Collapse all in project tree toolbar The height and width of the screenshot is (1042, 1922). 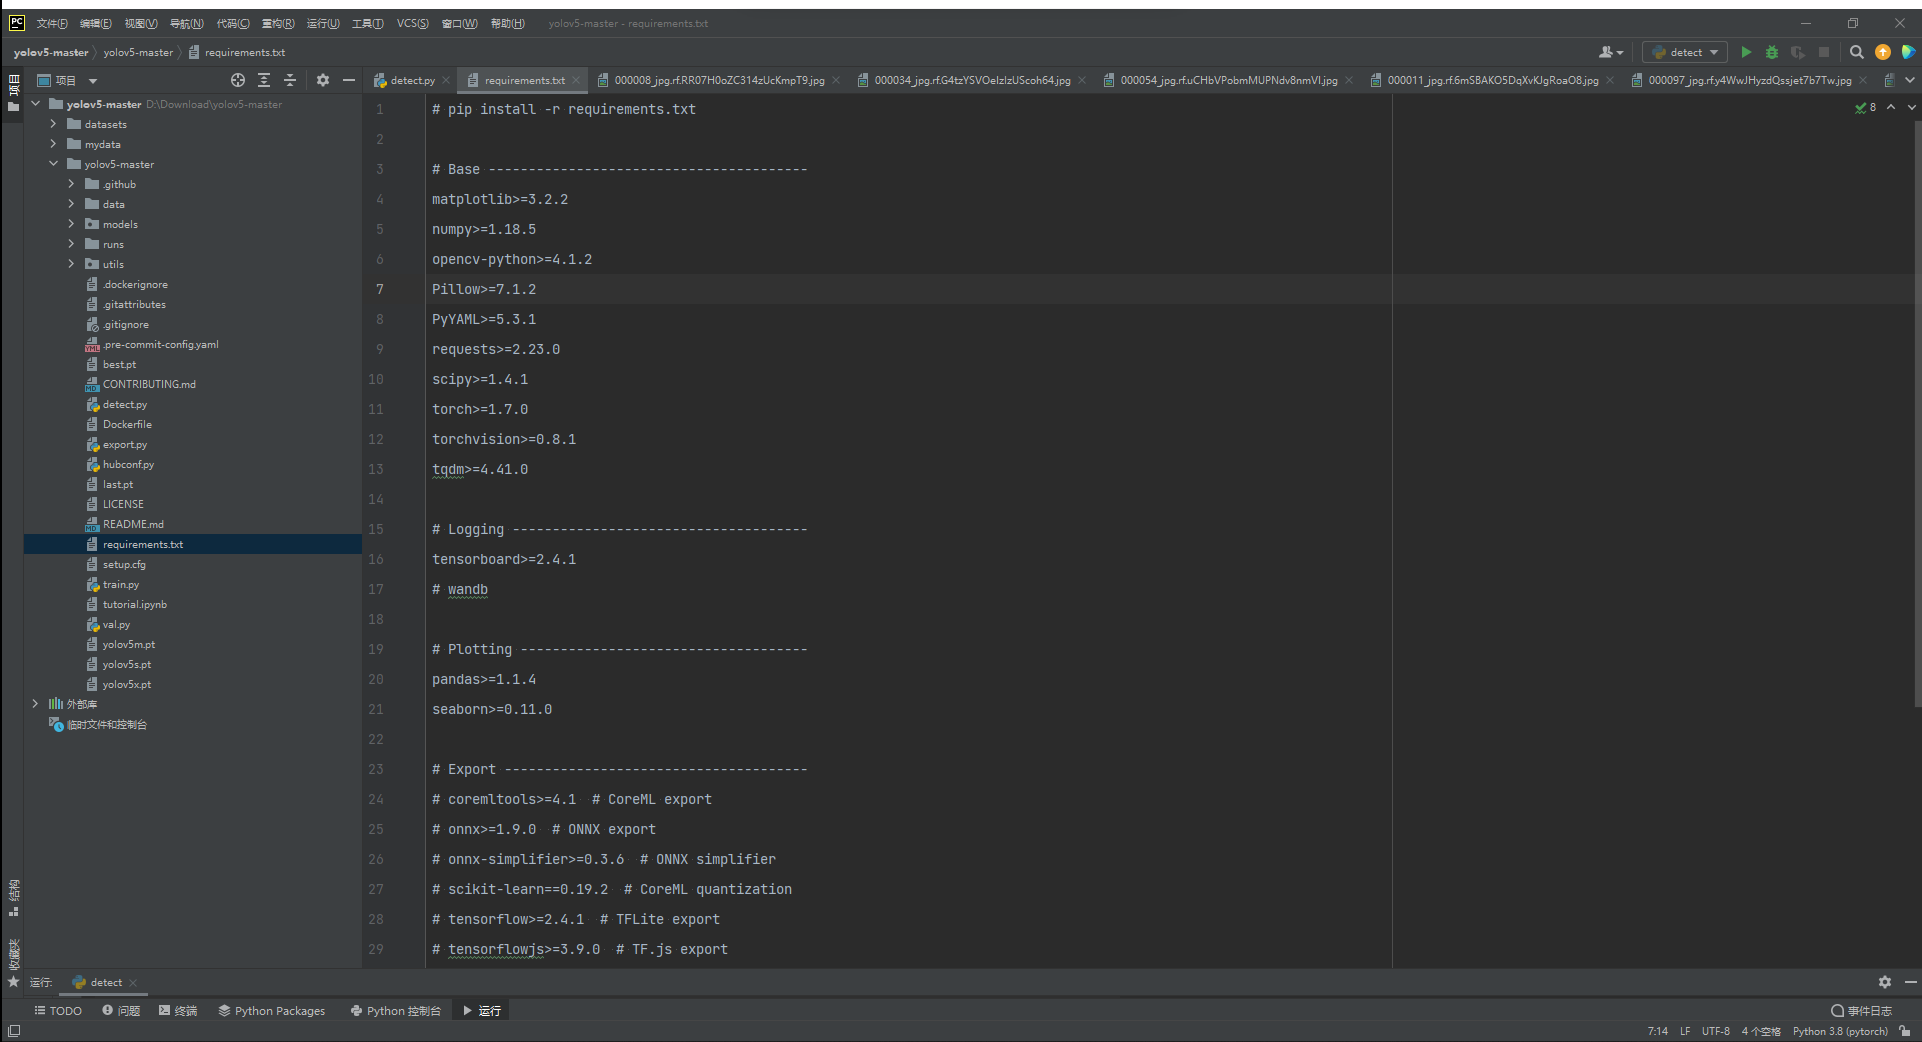pos(290,80)
